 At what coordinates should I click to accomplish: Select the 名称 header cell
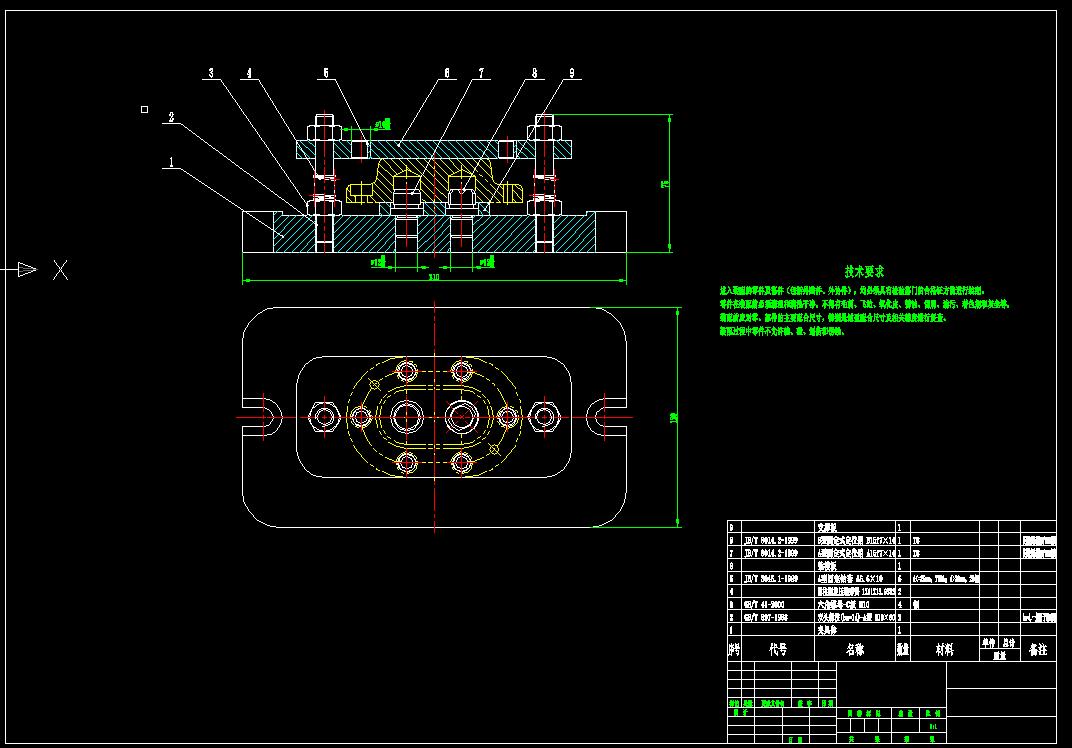tap(855, 650)
